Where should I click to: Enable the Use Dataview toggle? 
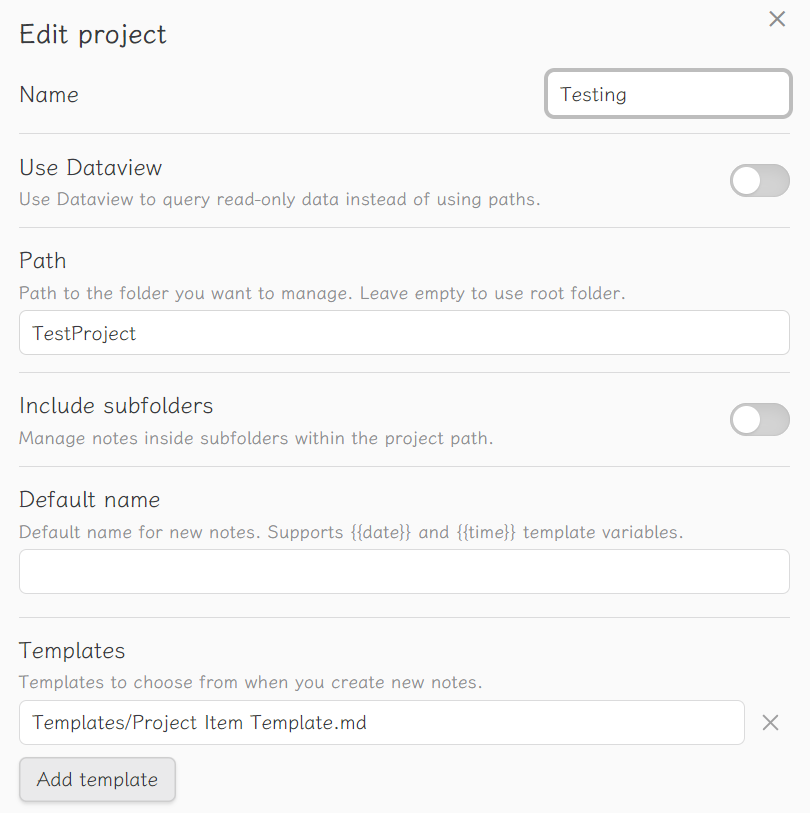[759, 181]
